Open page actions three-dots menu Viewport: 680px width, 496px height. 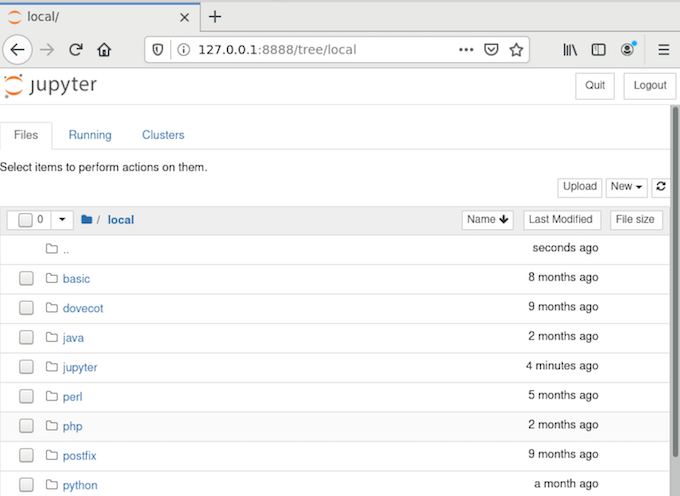(466, 50)
